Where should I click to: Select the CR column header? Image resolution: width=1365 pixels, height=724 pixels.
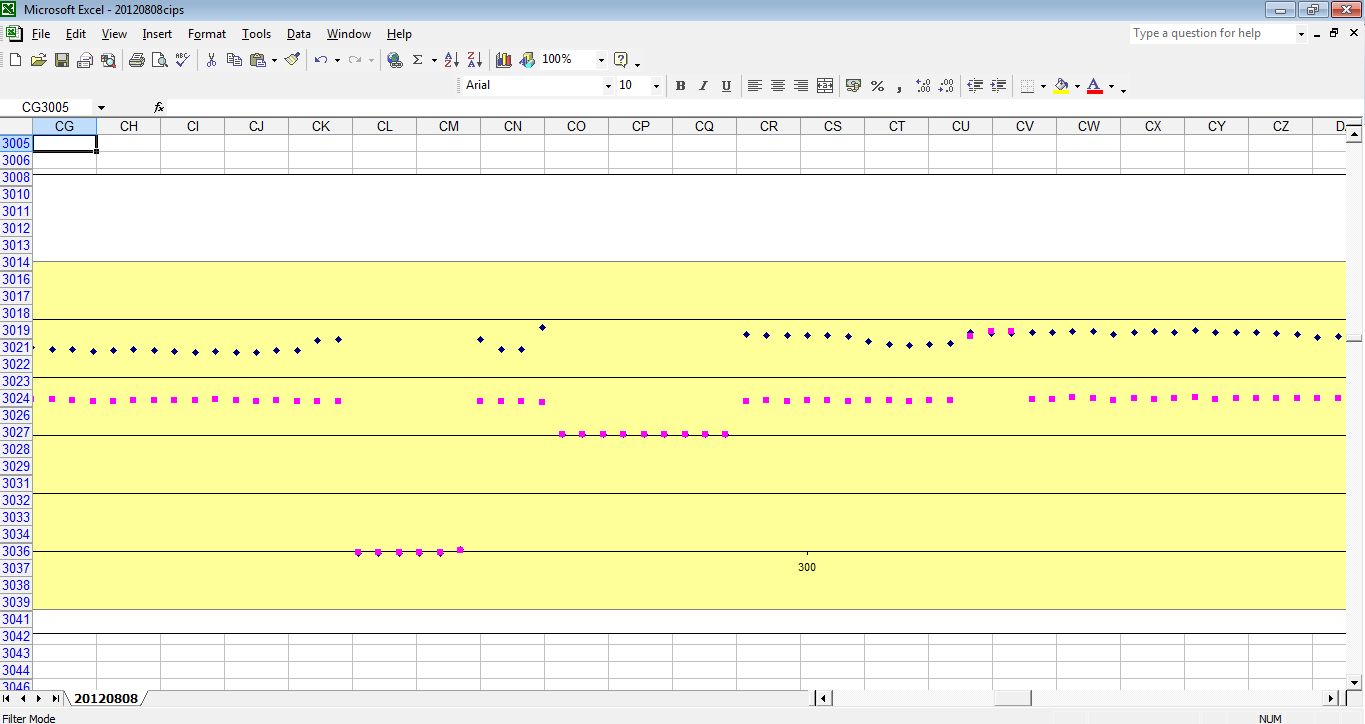[x=768, y=126]
